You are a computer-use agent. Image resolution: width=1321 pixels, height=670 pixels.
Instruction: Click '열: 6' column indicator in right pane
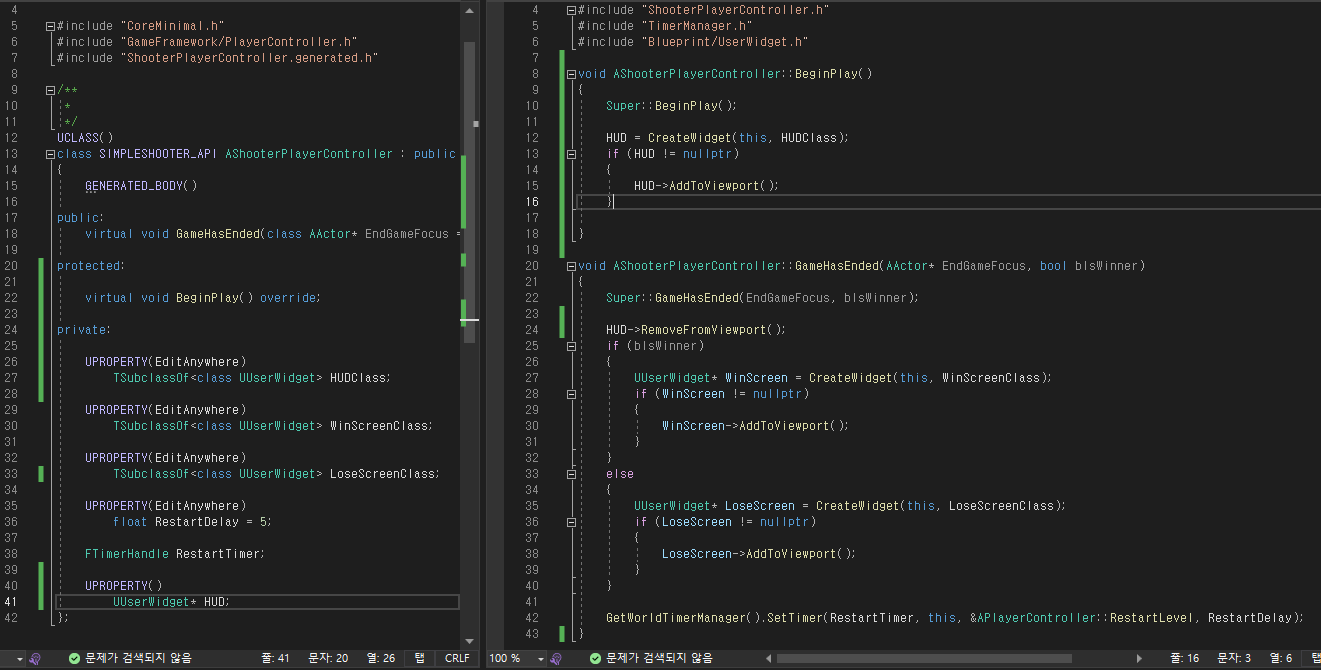1281,658
